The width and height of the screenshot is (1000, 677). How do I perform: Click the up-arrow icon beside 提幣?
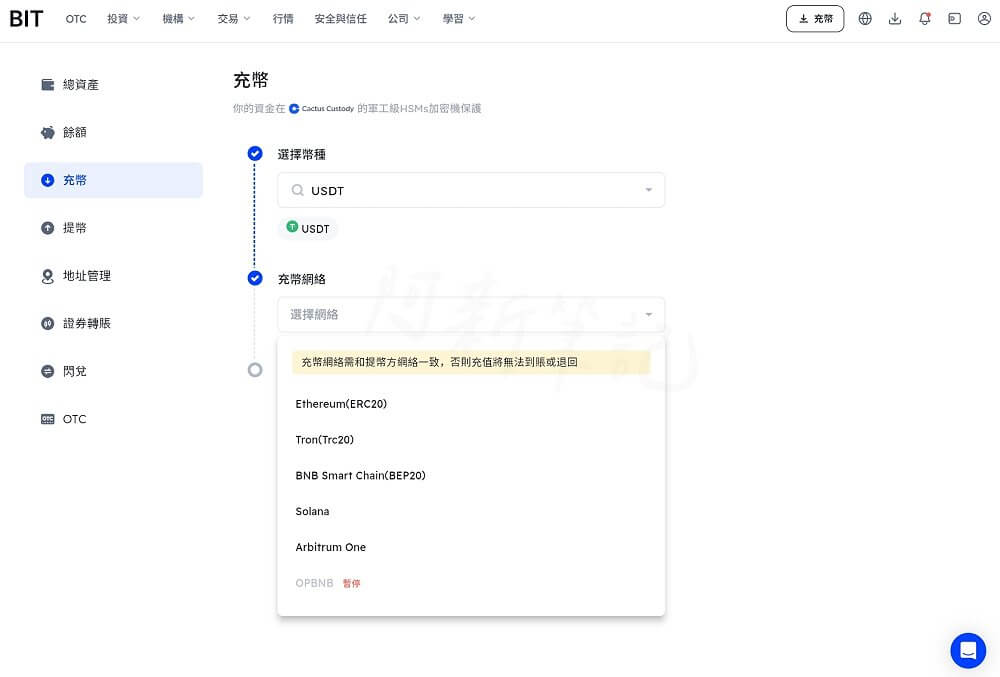tap(48, 228)
